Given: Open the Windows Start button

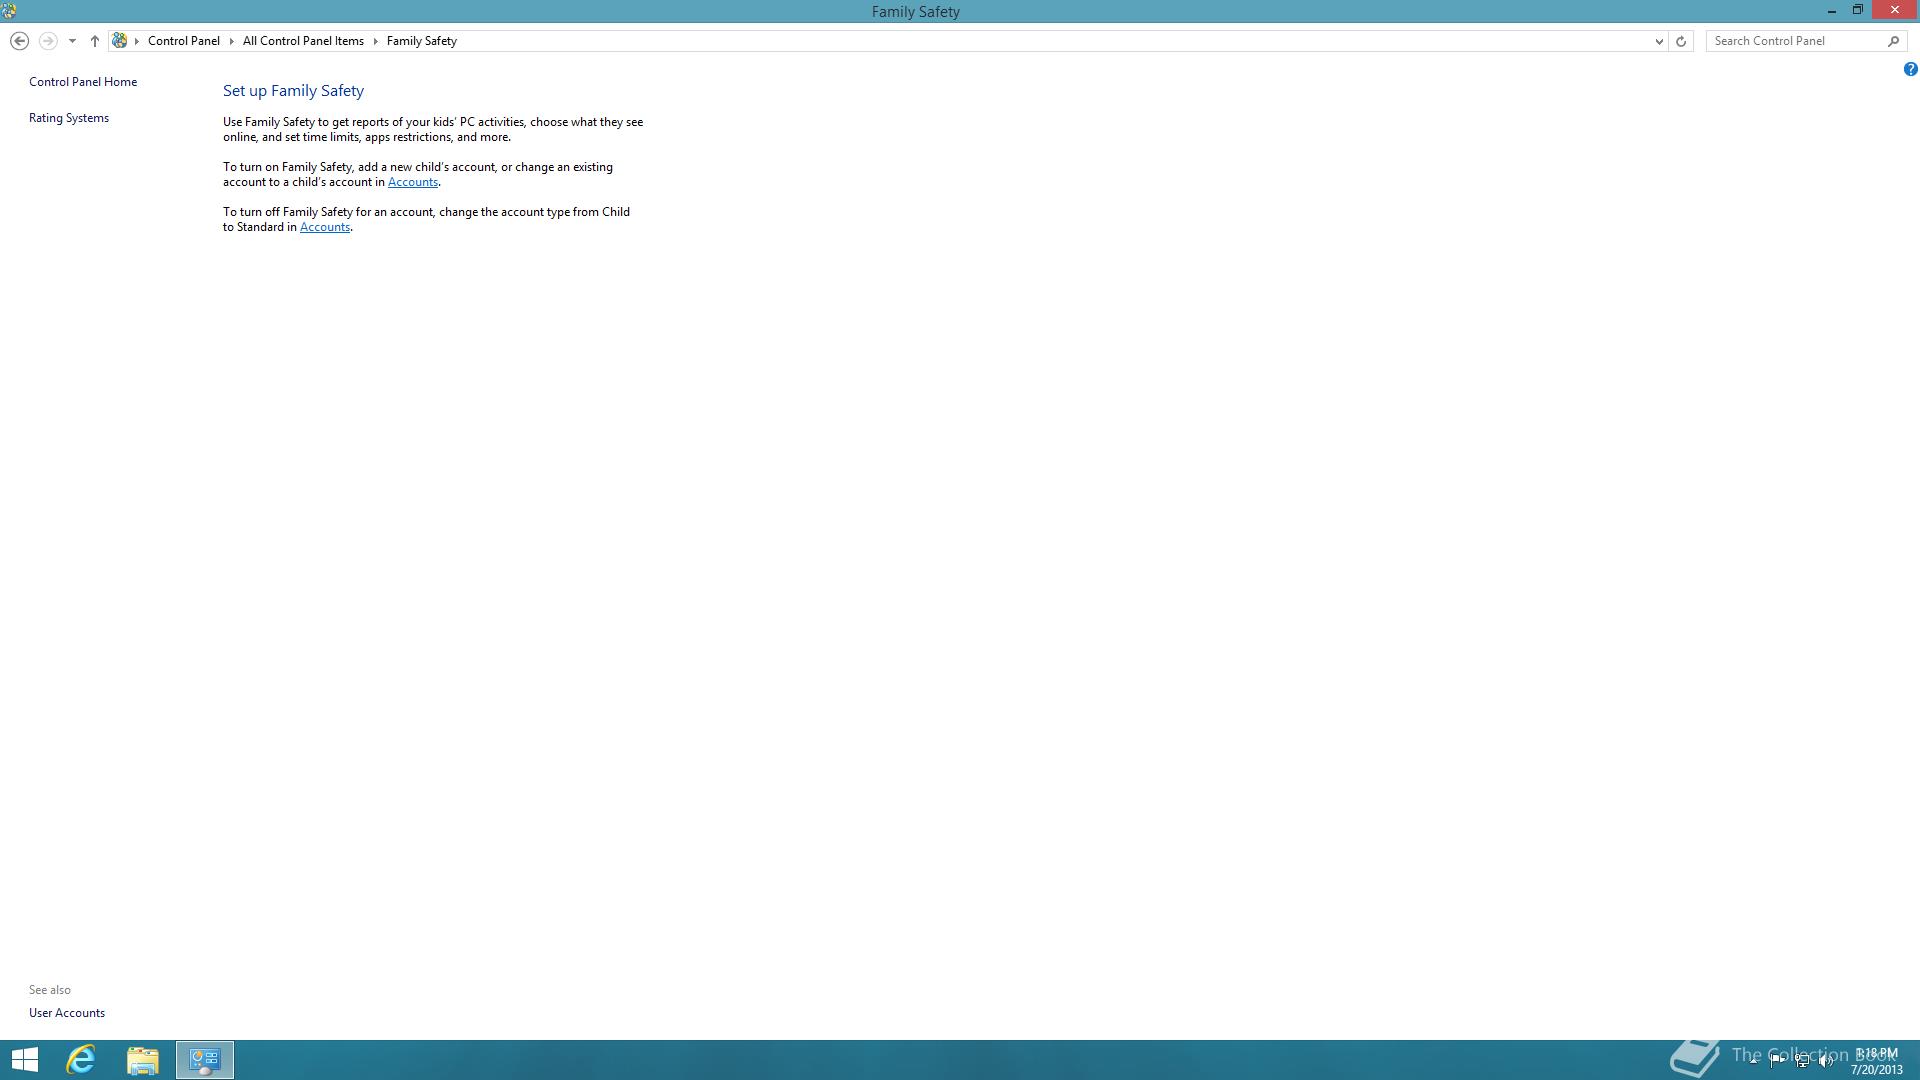Looking at the screenshot, I should pos(24,1060).
